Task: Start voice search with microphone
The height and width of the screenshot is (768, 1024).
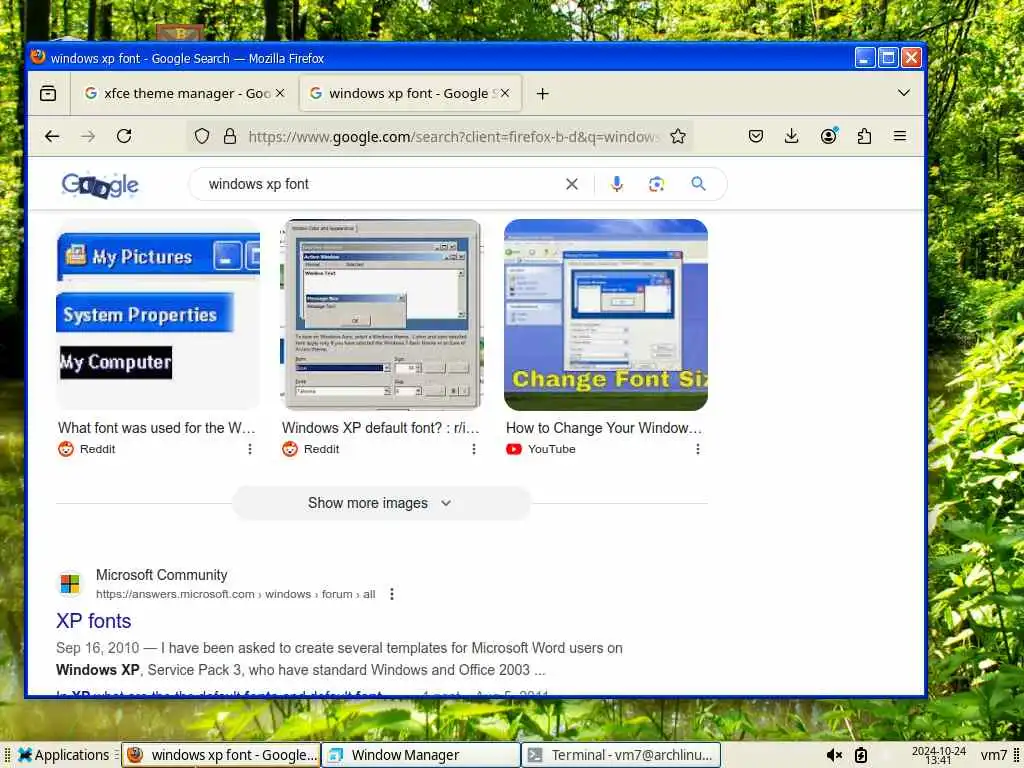Action: click(x=616, y=184)
